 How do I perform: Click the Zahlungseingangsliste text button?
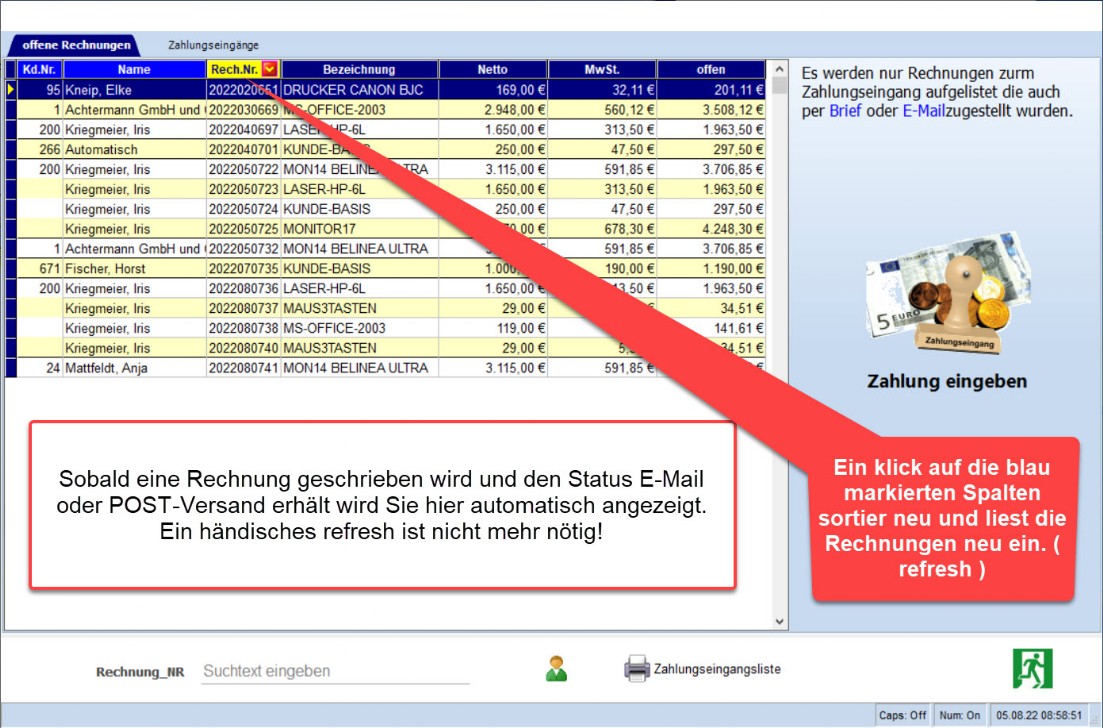click(x=717, y=669)
